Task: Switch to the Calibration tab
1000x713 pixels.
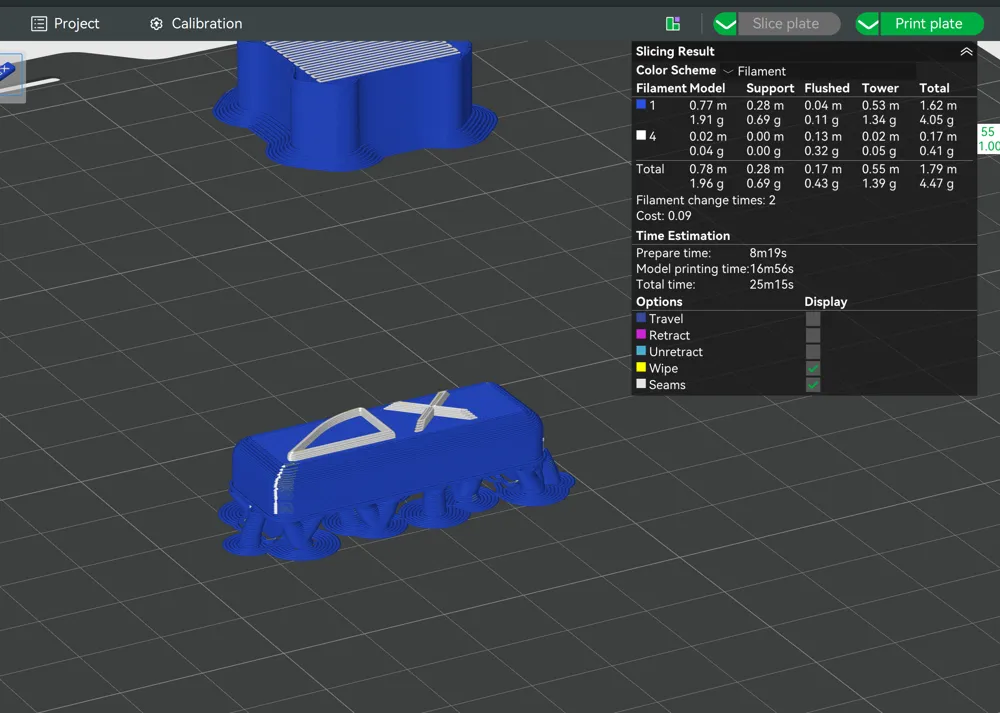Action: pos(196,24)
